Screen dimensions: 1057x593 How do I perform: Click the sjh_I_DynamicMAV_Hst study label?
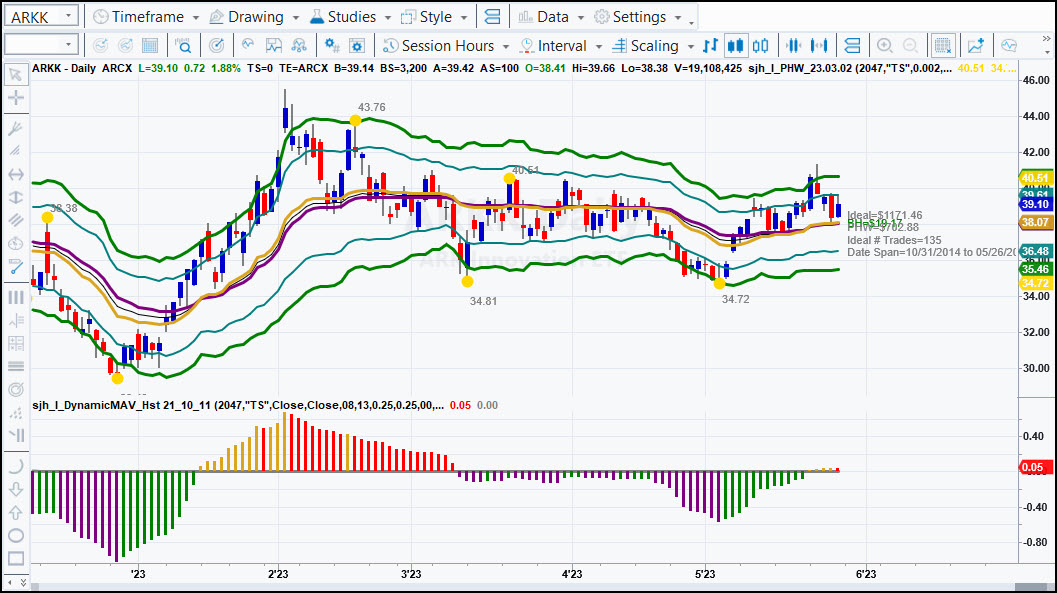pyautogui.click(x=239, y=405)
